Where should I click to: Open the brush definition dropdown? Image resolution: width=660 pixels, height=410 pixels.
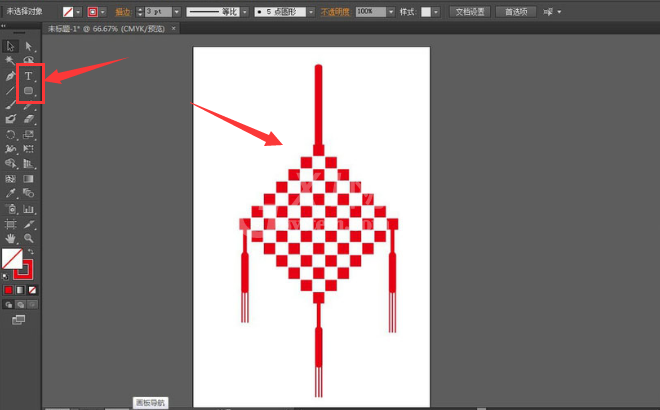click(311, 12)
